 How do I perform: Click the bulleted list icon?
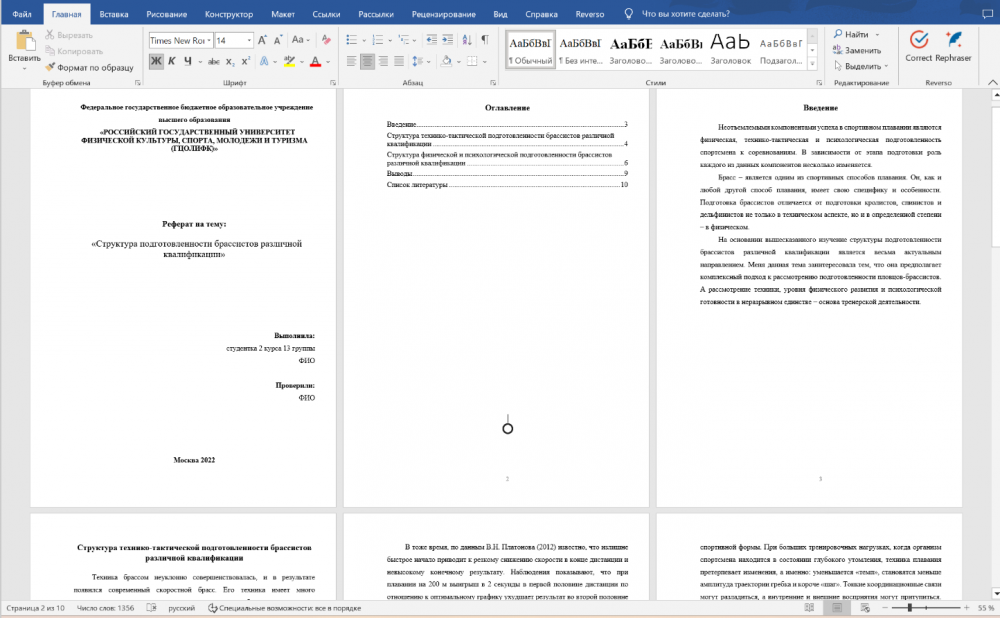(x=351, y=40)
